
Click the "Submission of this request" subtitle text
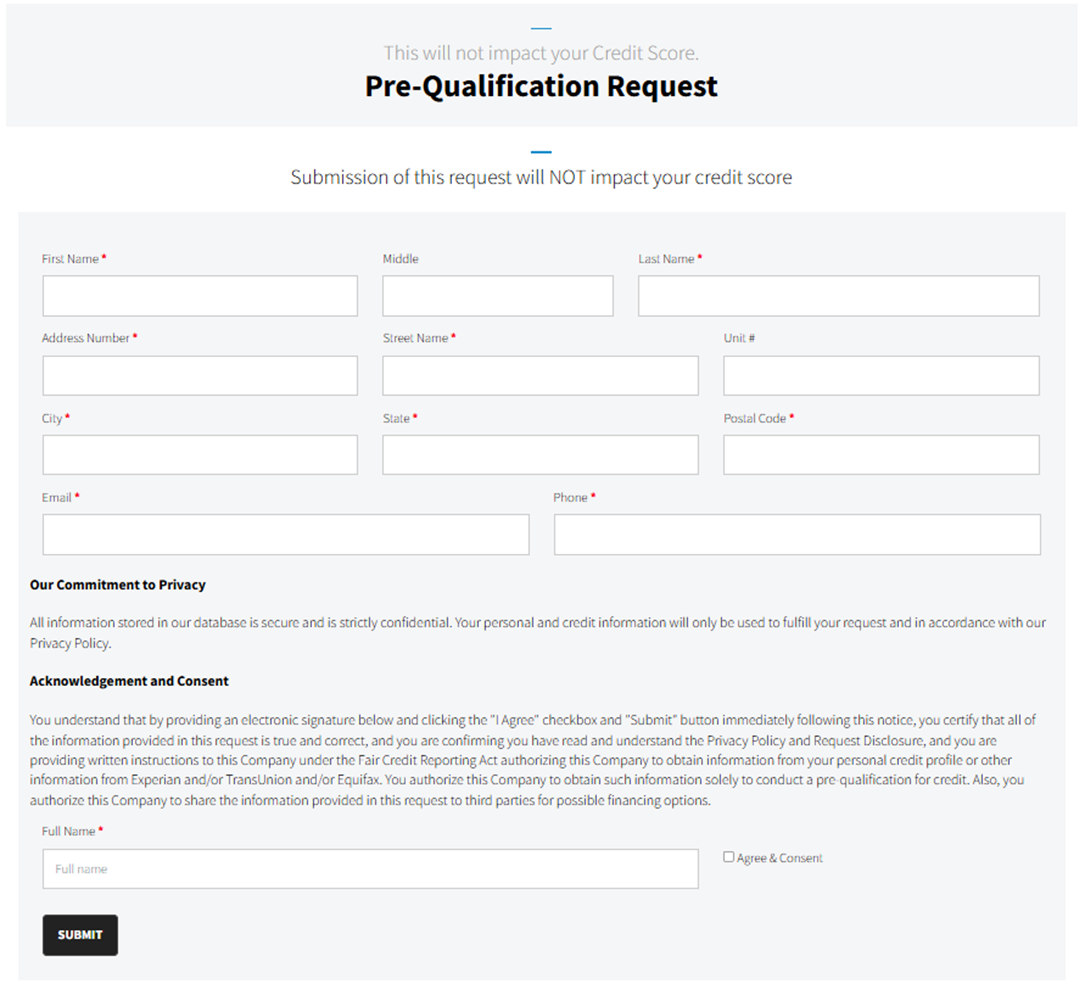click(x=541, y=178)
